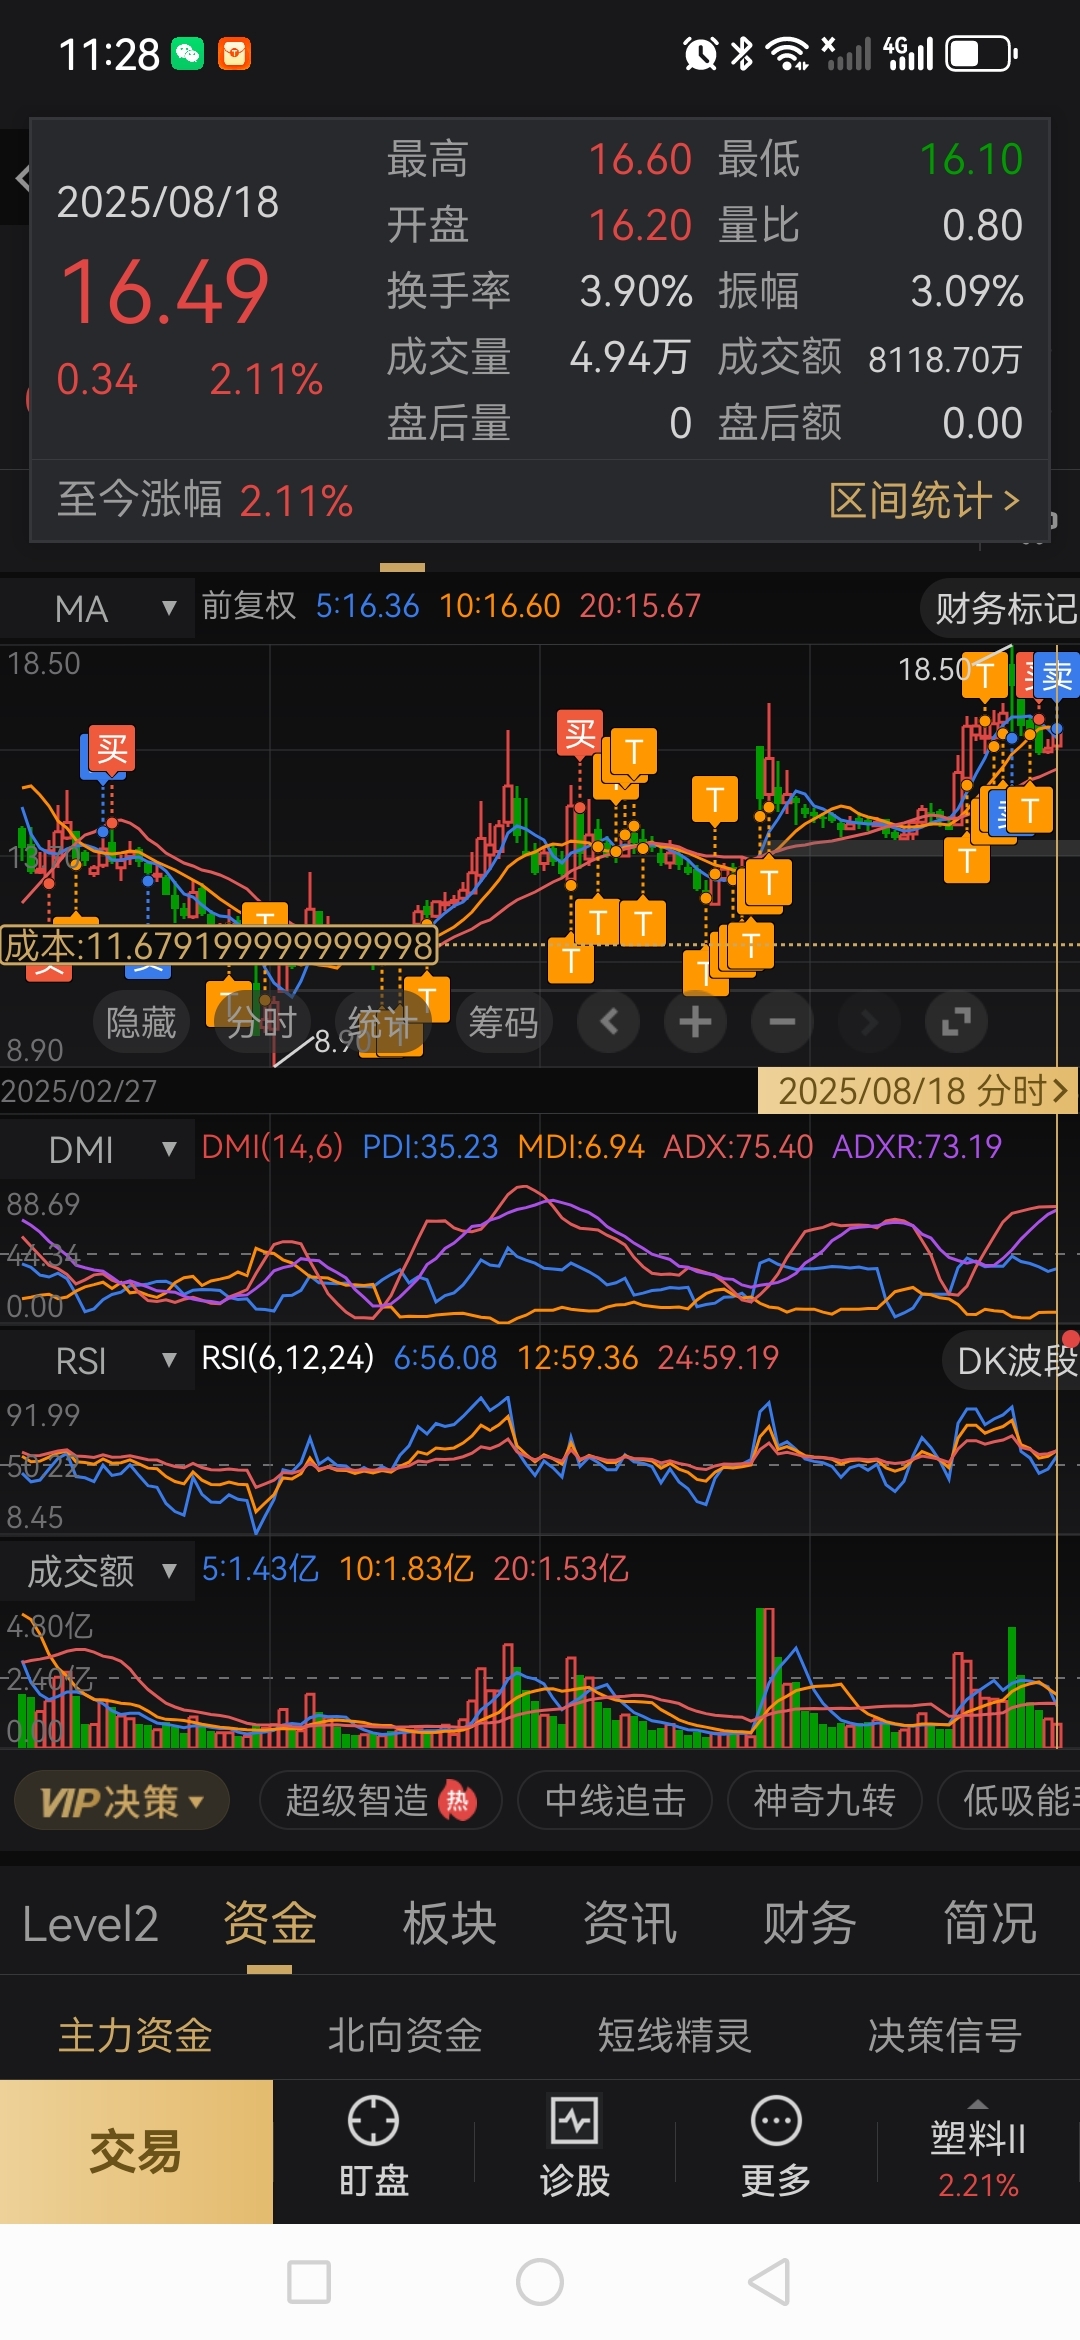
Task: Expand the 塑料II sector popup
Action: coord(978,2152)
